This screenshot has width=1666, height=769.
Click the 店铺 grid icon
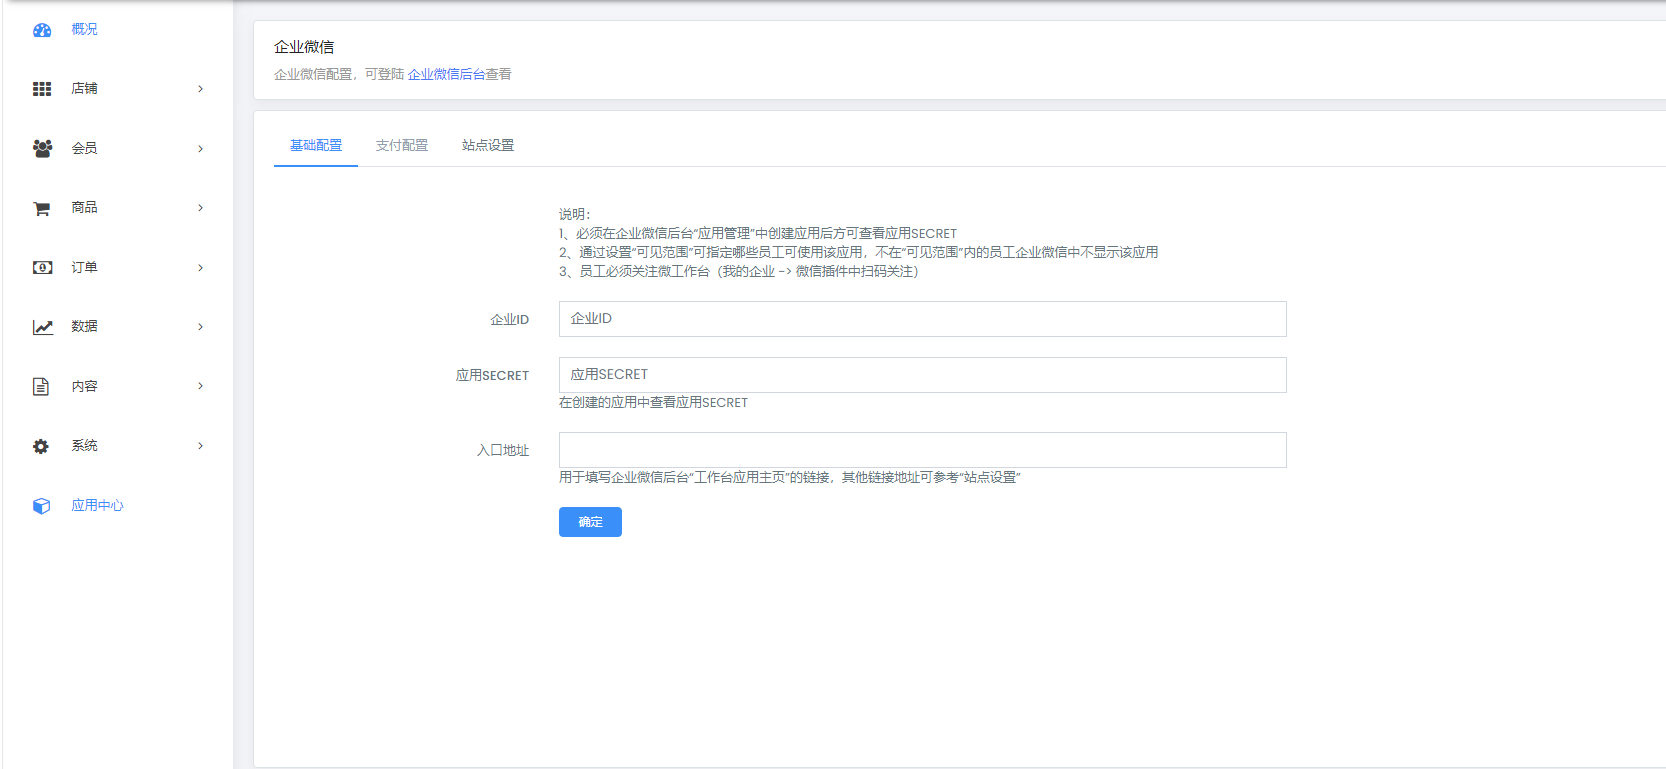(42, 89)
